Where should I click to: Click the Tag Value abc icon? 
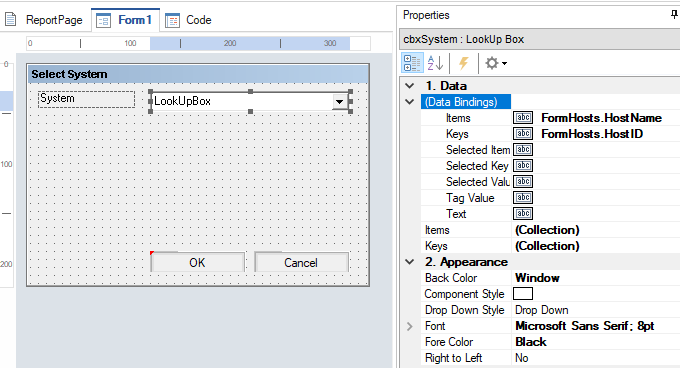[523, 198]
